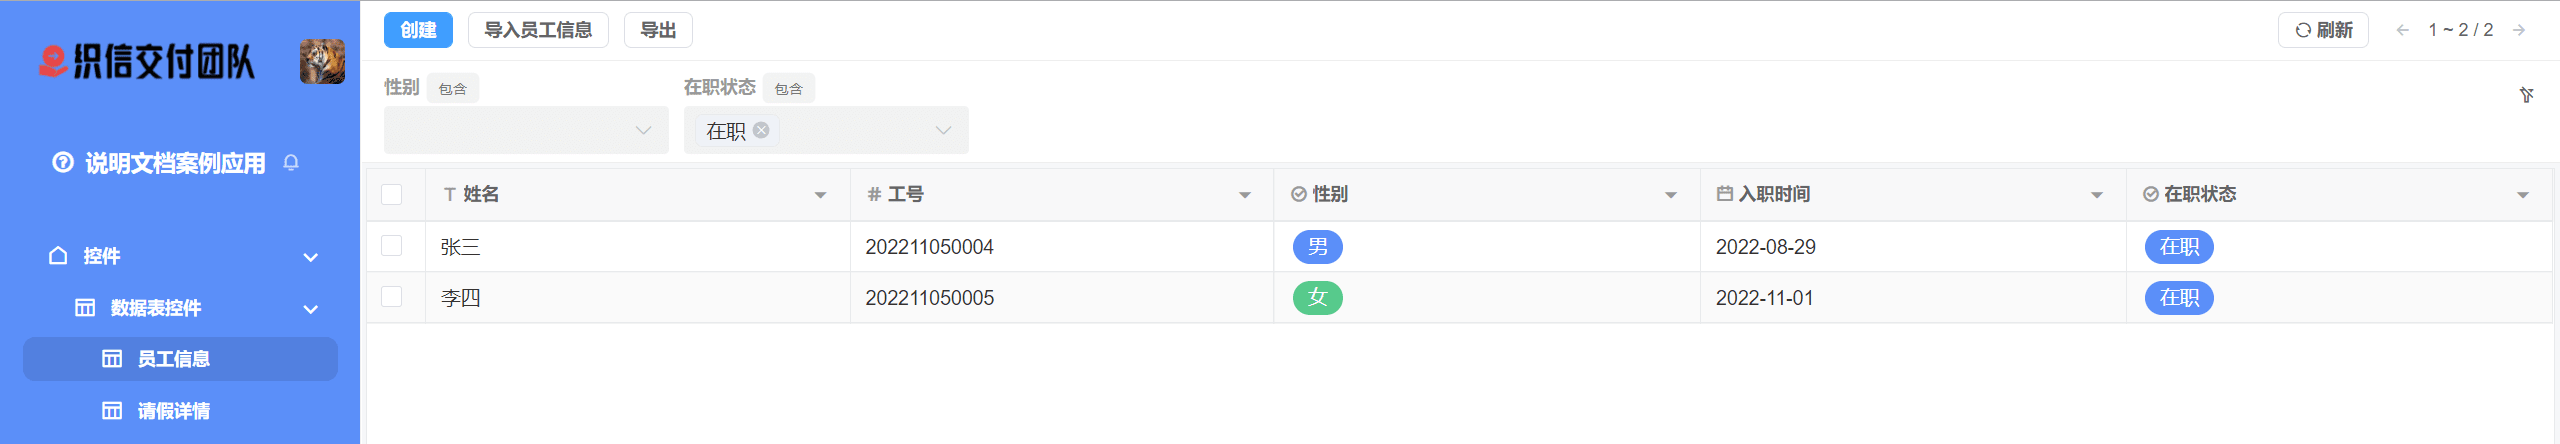This screenshot has width=2560, height=444.
Task: Go to the previous page arrow
Action: click(x=2402, y=30)
